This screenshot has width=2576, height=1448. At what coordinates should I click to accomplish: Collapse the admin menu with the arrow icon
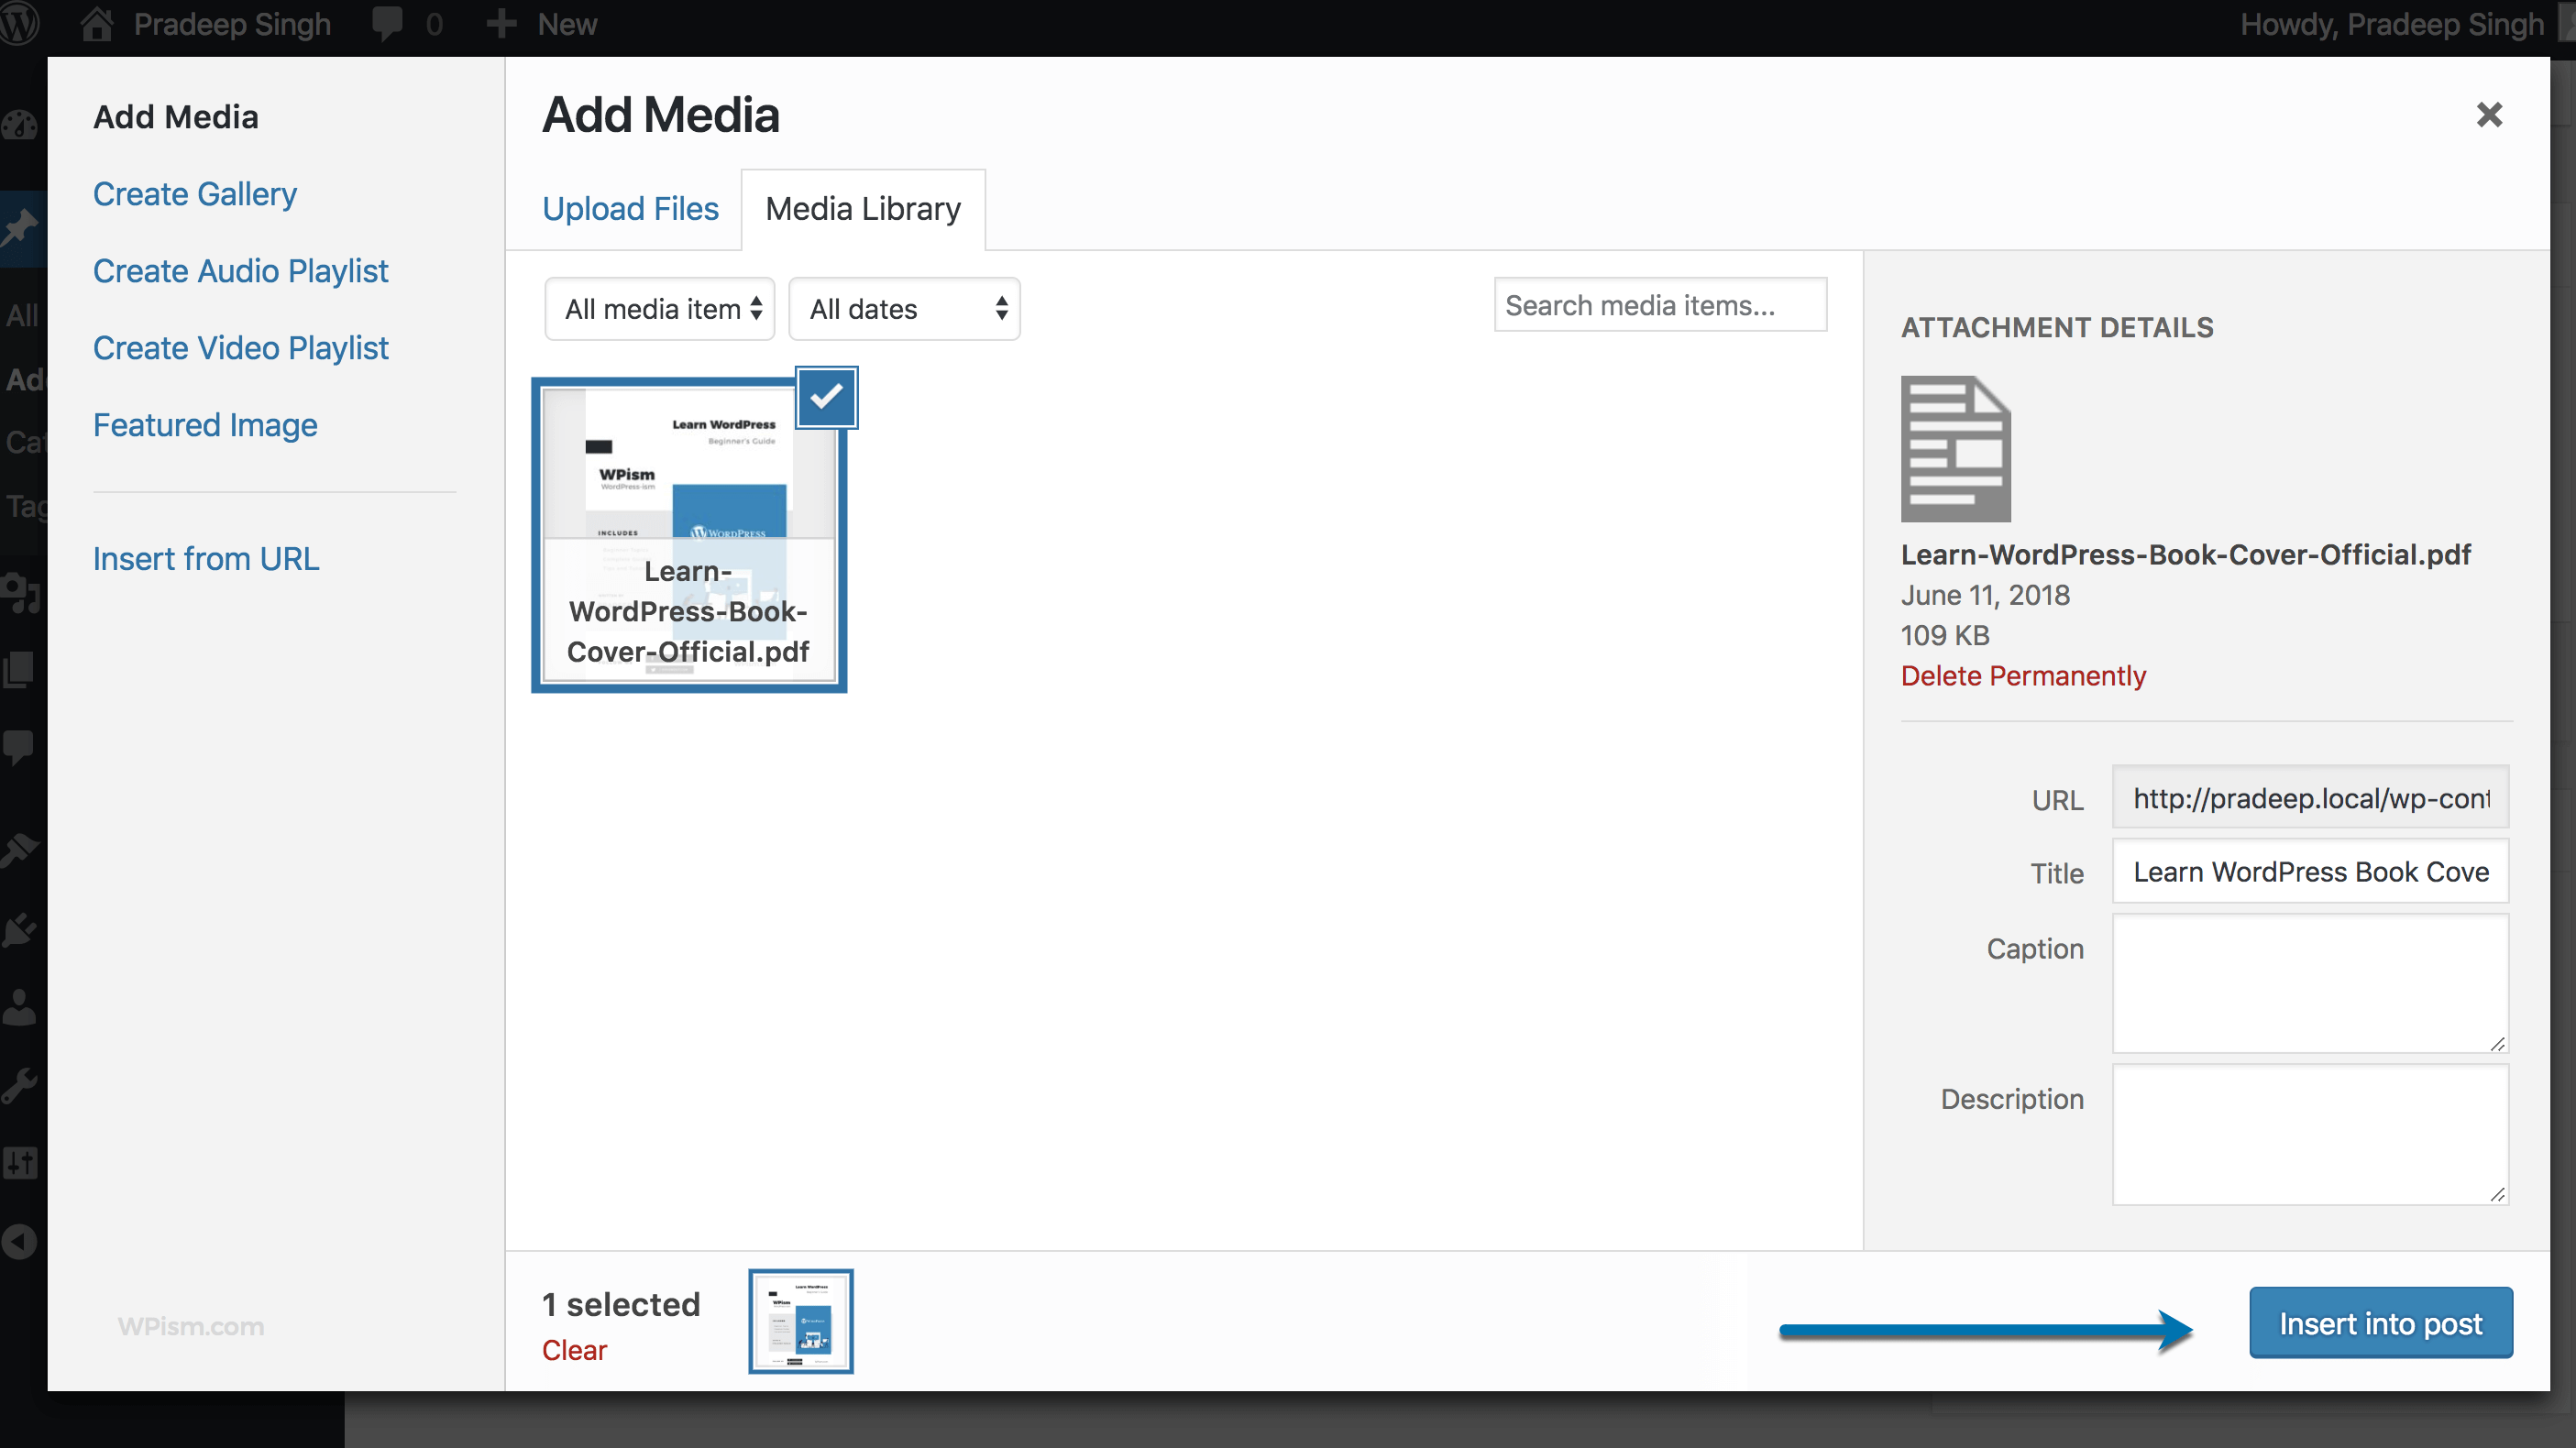[20, 1240]
